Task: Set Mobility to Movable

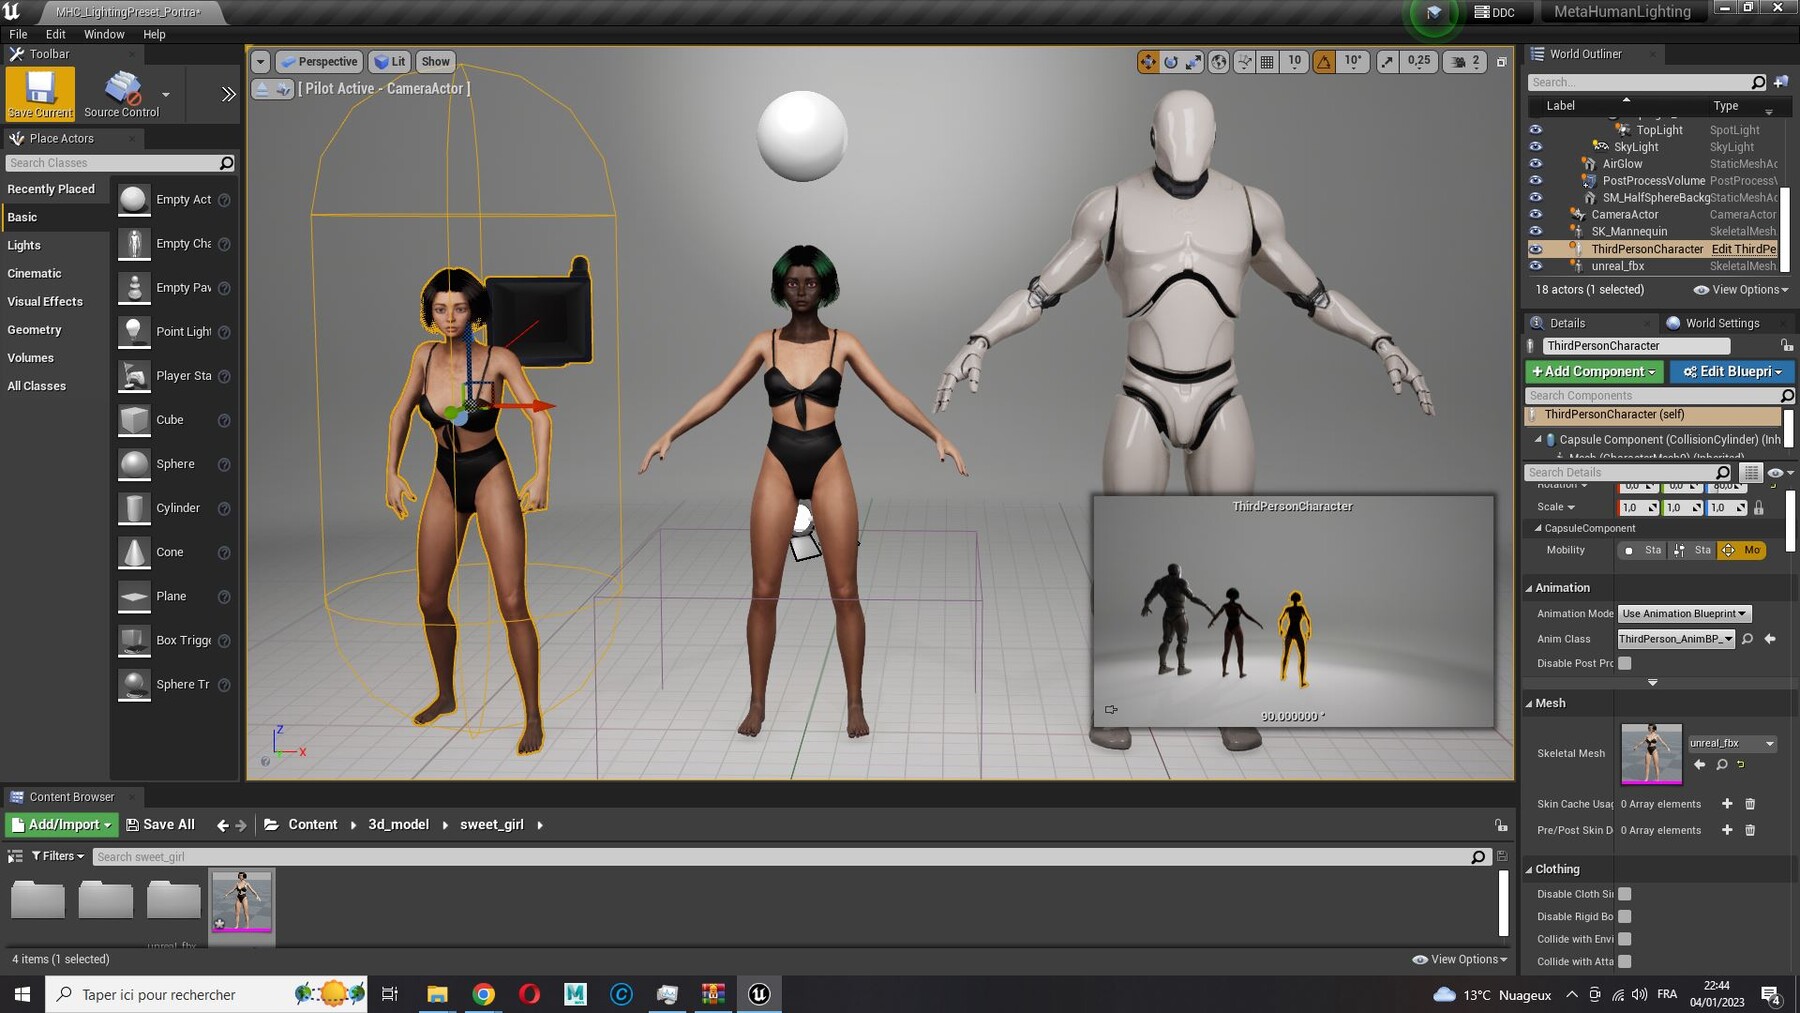Action: tap(1741, 551)
